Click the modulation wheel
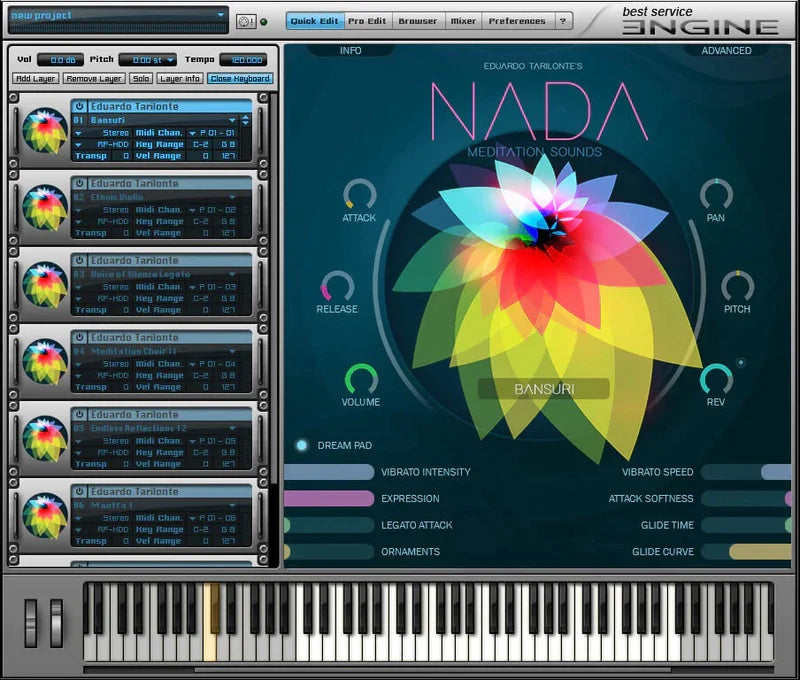 [56, 623]
